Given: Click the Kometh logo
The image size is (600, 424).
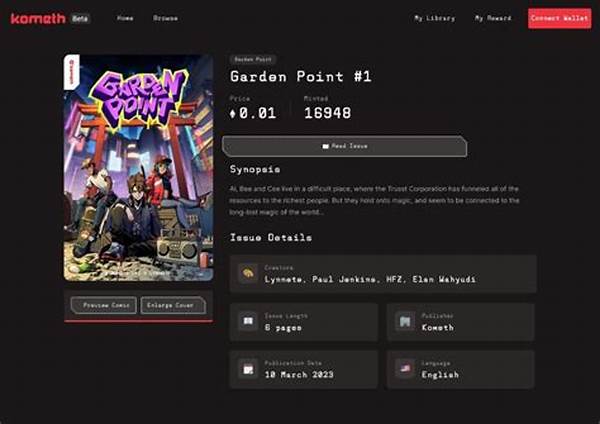Looking at the screenshot, I should [x=38, y=18].
